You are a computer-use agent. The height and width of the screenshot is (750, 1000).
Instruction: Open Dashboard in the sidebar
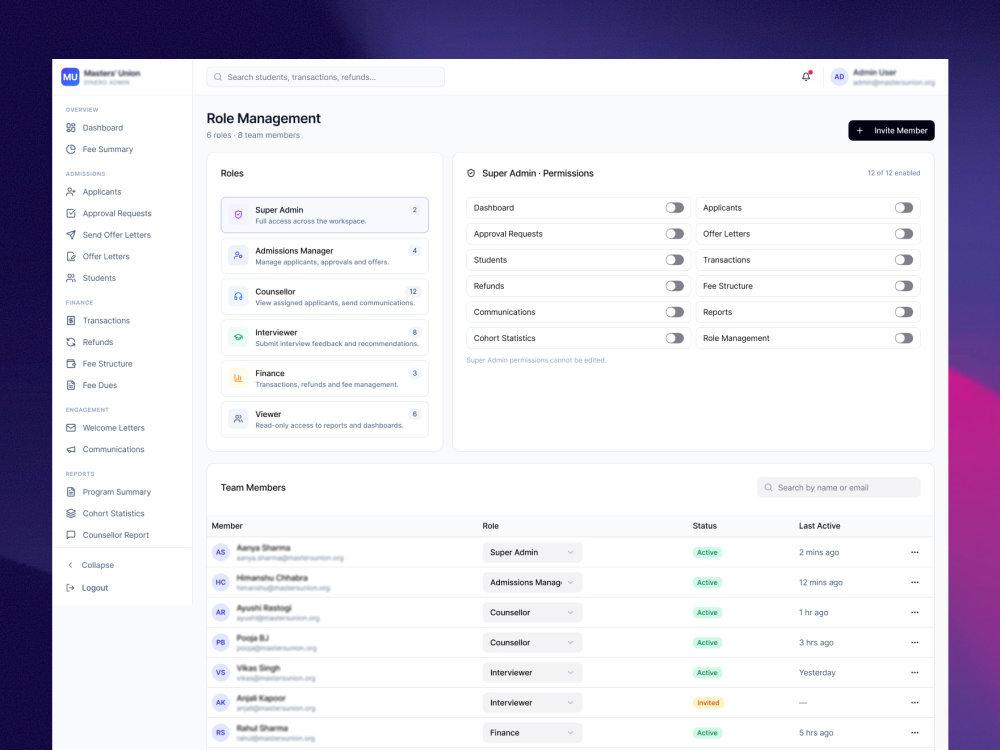point(94,128)
